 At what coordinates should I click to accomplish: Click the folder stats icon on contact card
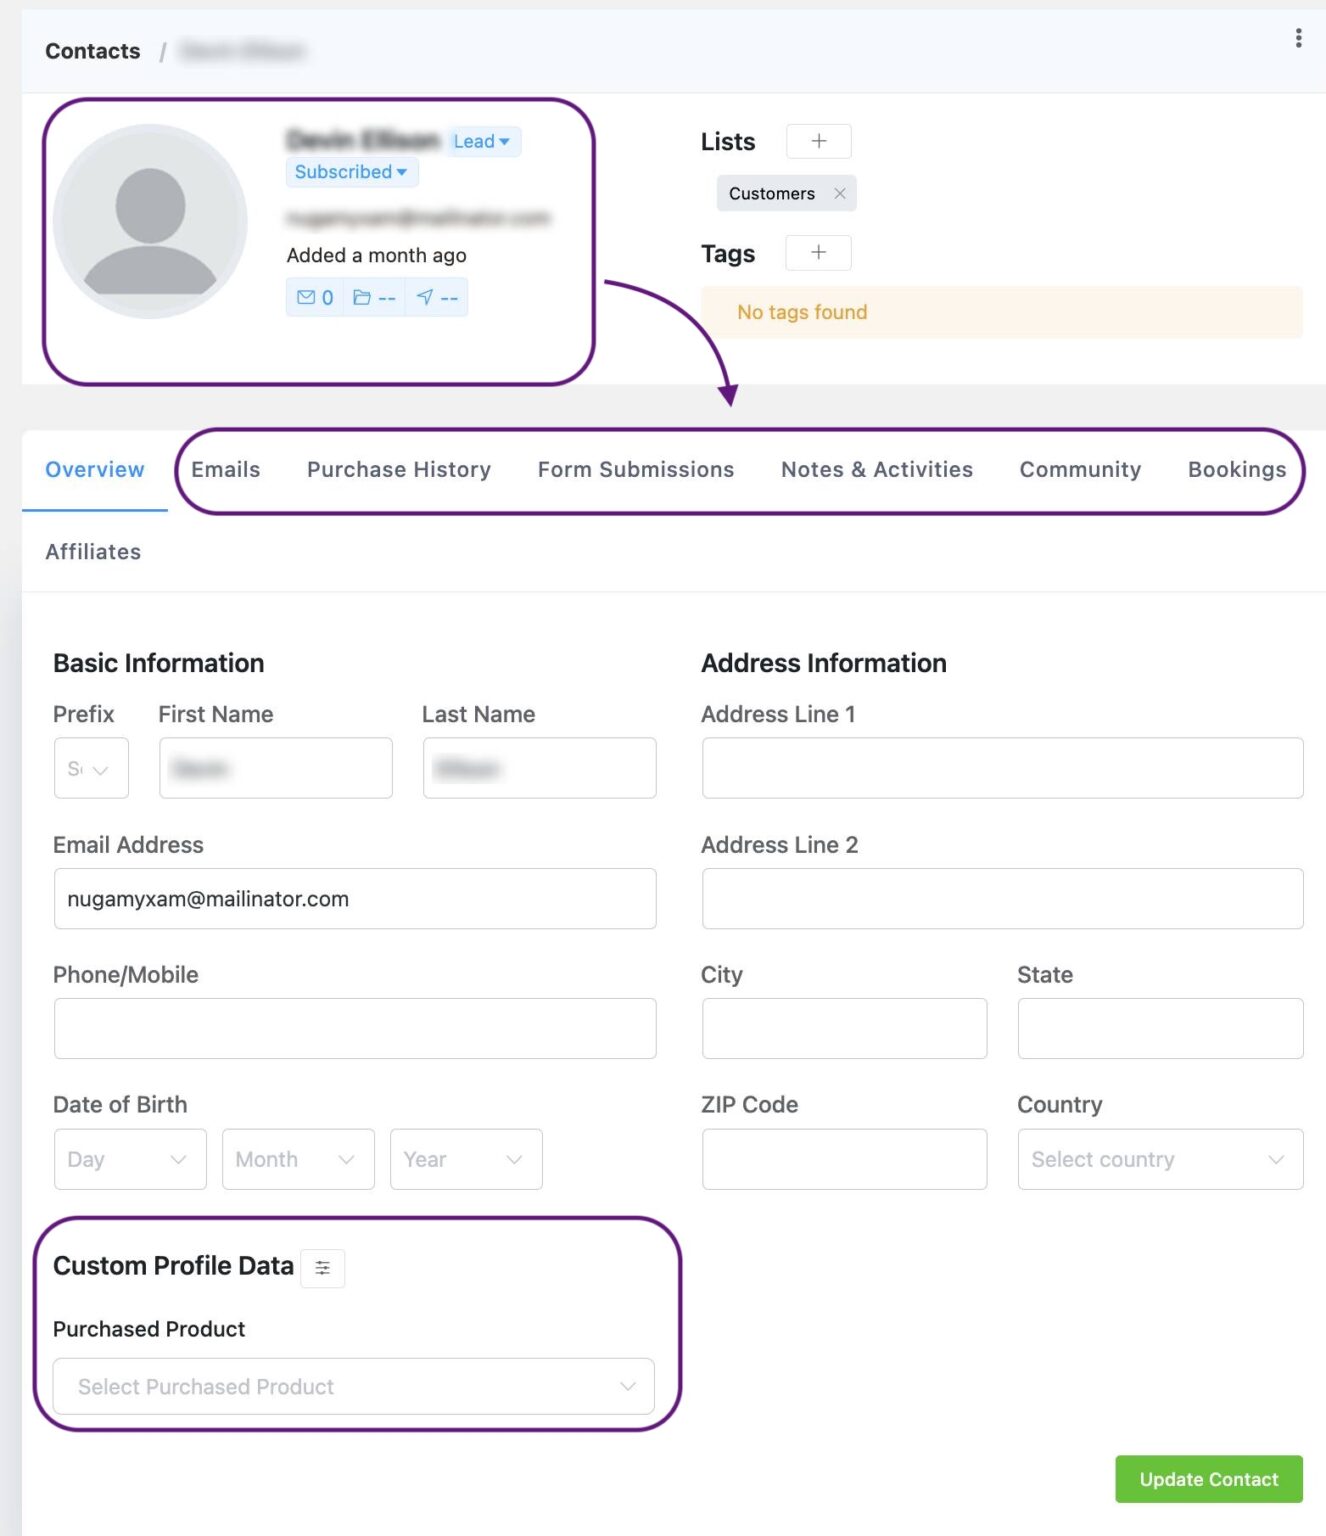pyautogui.click(x=363, y=296)
